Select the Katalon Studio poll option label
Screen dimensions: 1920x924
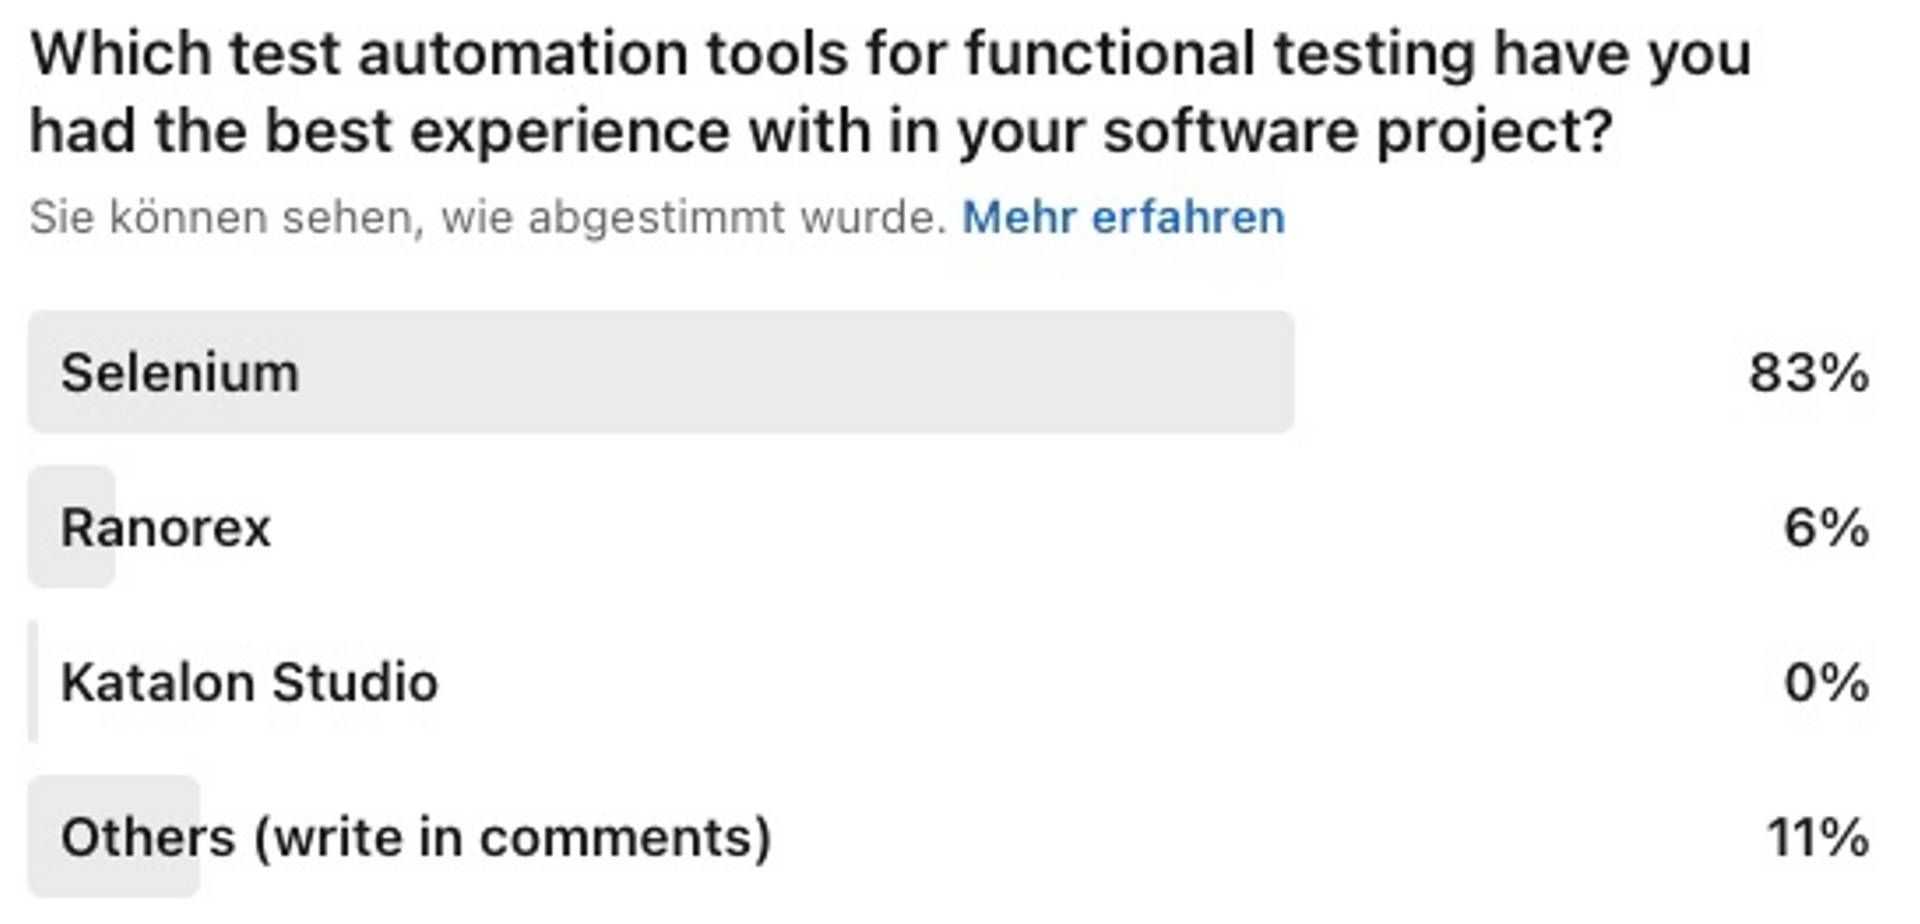249,683
